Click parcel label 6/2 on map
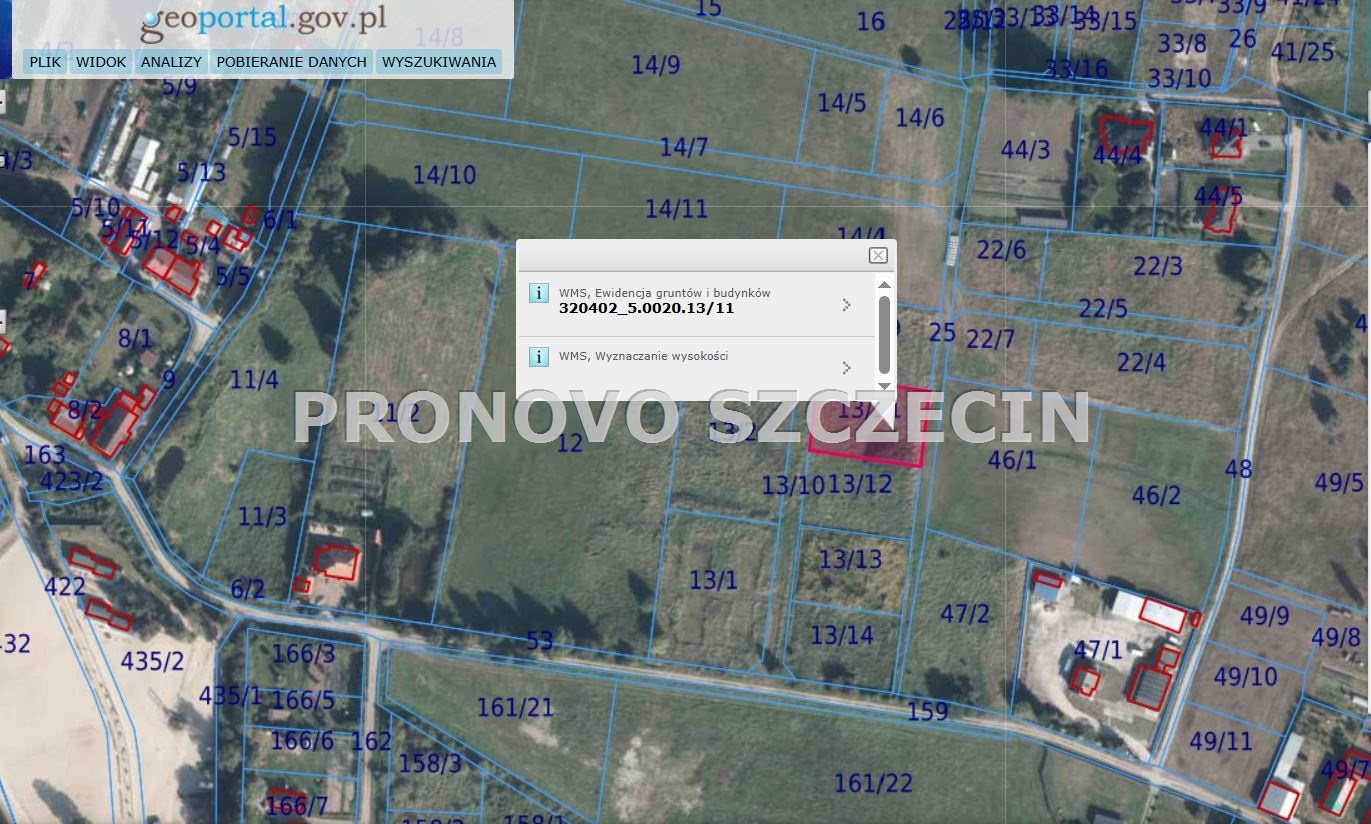Screen dimensions: 1371x824 point(248,590)
